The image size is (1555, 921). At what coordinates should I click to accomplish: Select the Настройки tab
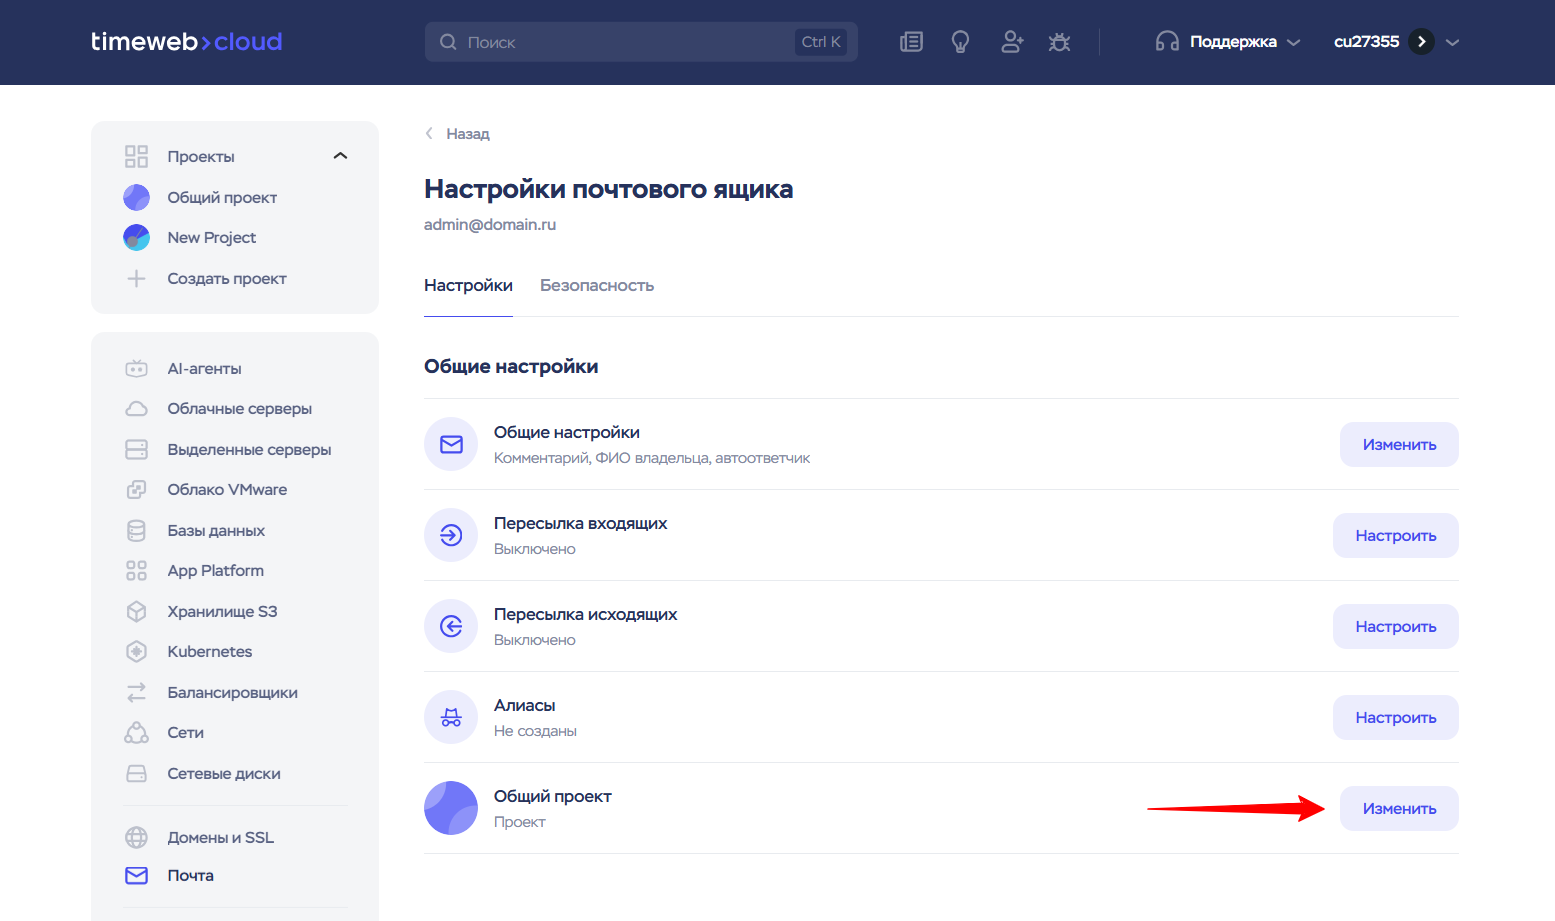tap(468, 285)
